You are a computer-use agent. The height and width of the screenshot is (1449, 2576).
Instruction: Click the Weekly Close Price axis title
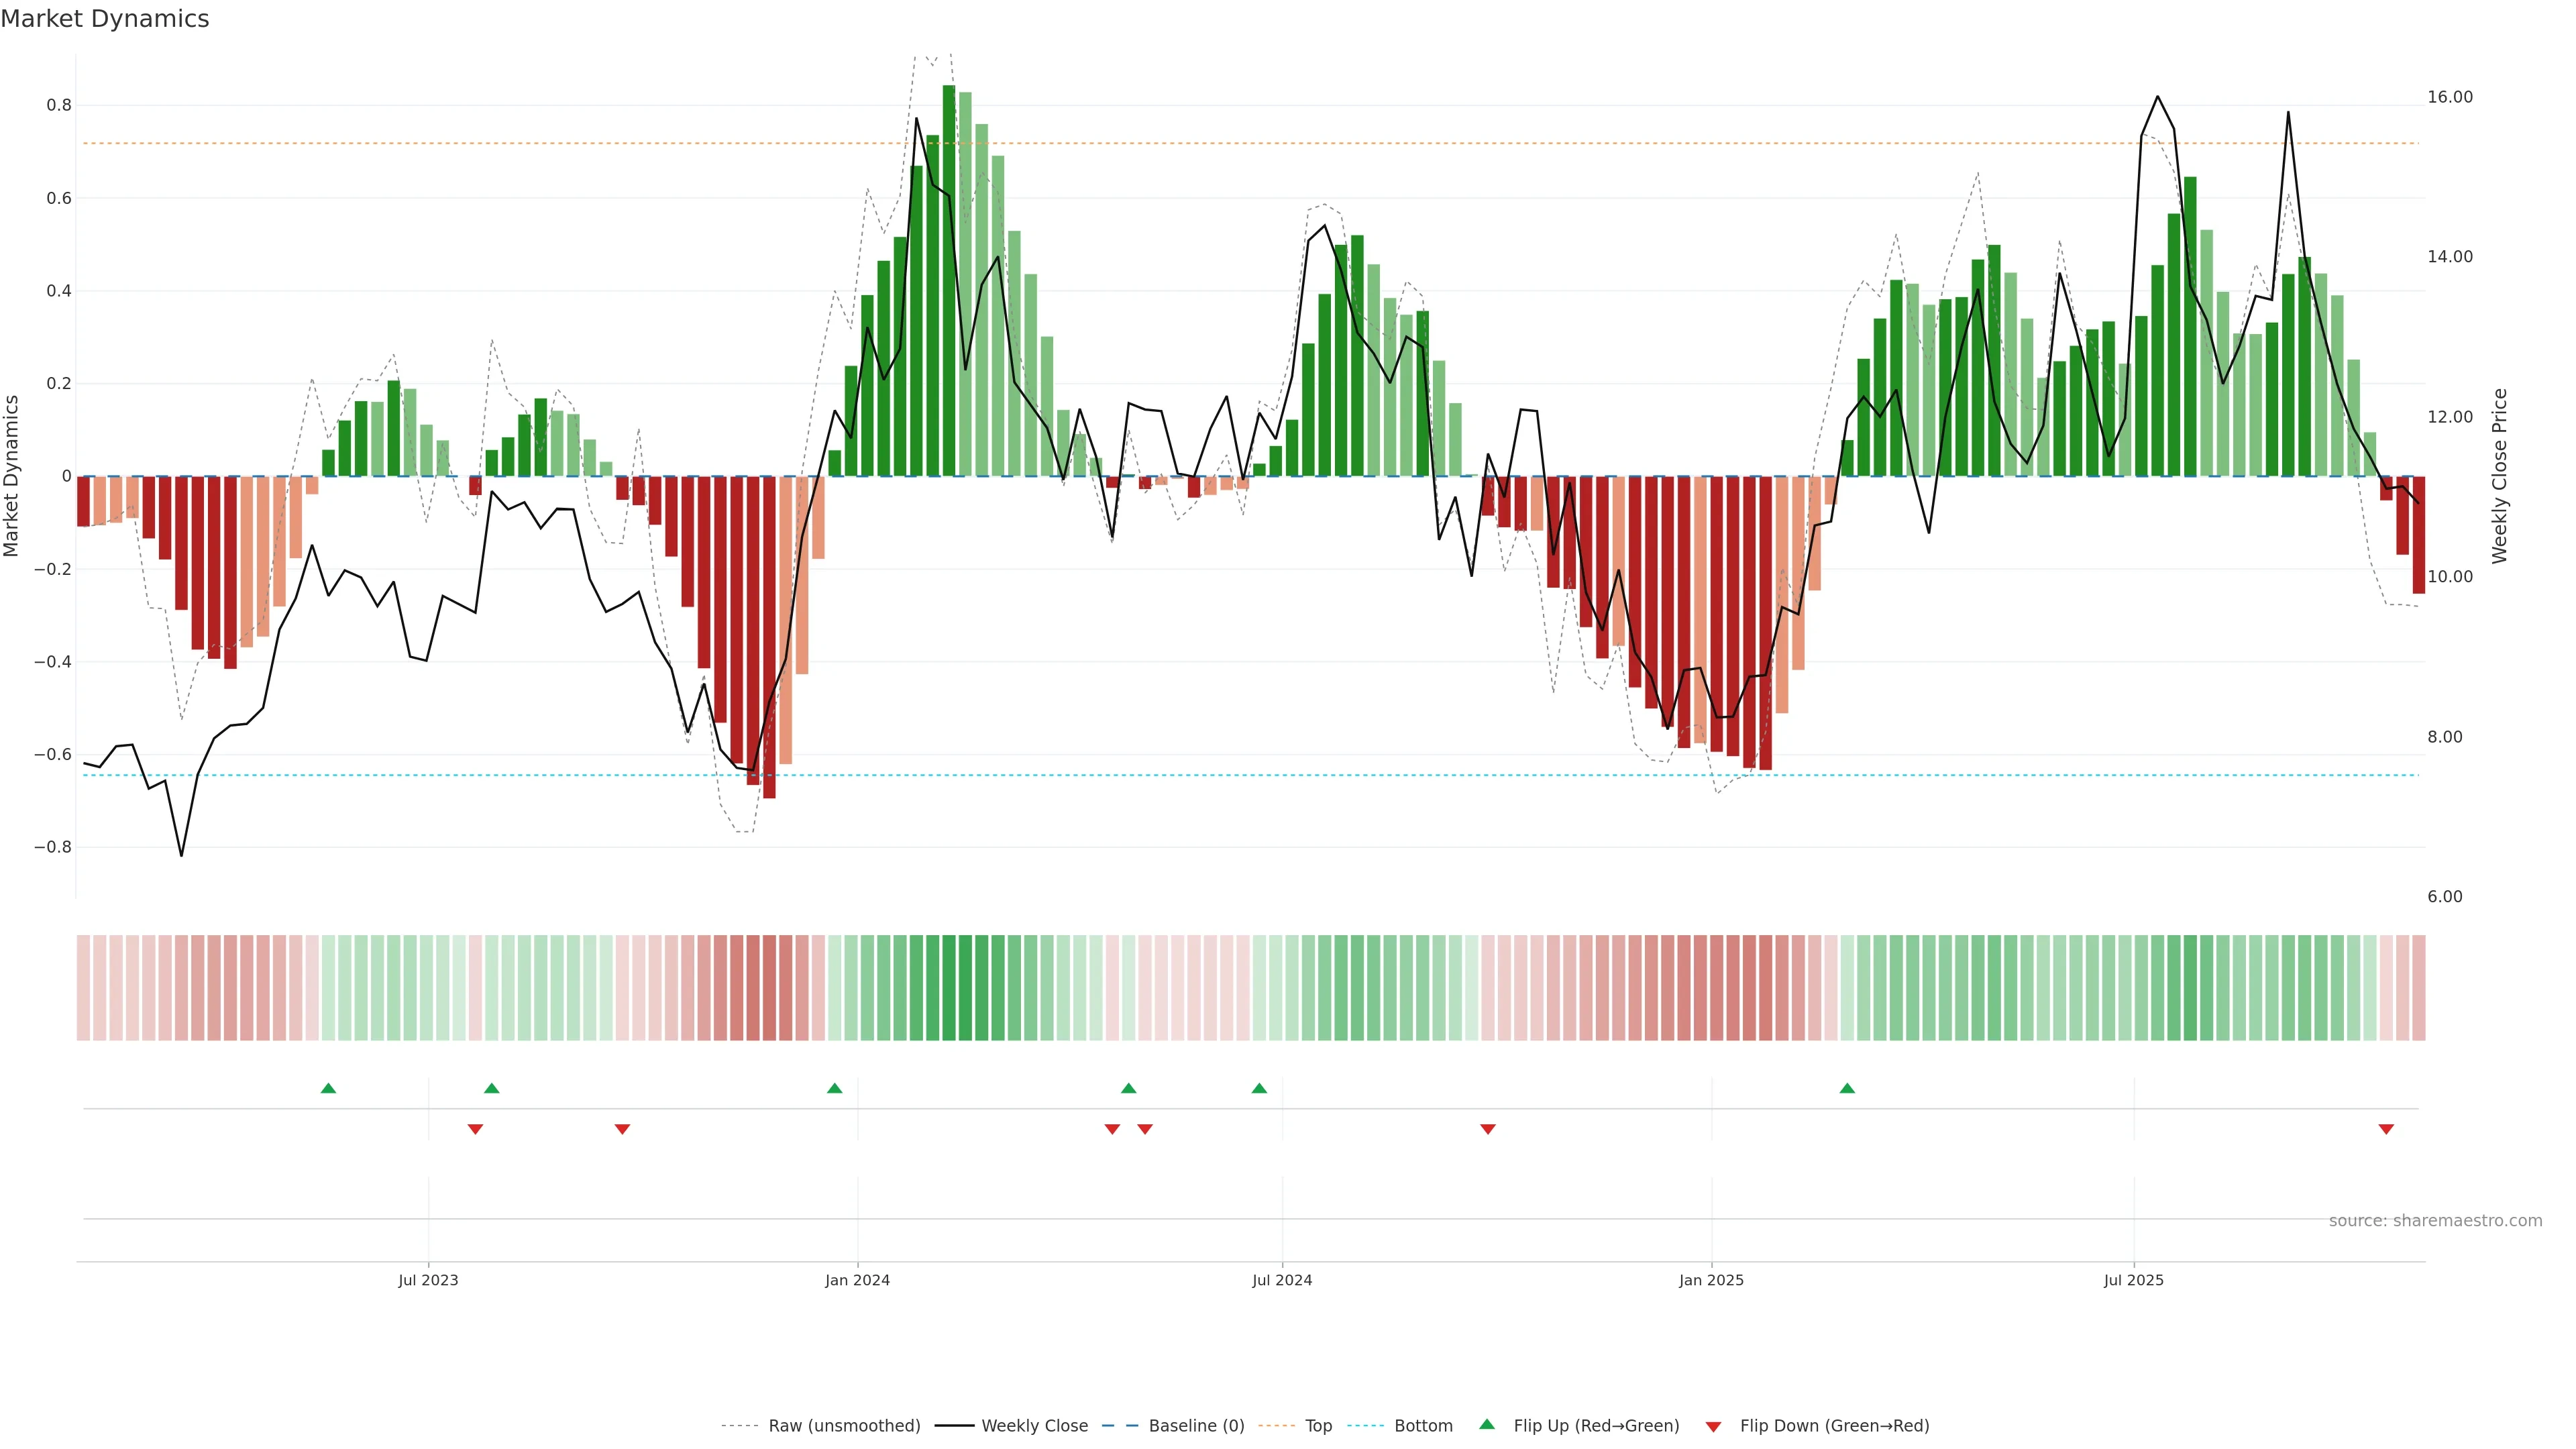tap(2500, 476)
